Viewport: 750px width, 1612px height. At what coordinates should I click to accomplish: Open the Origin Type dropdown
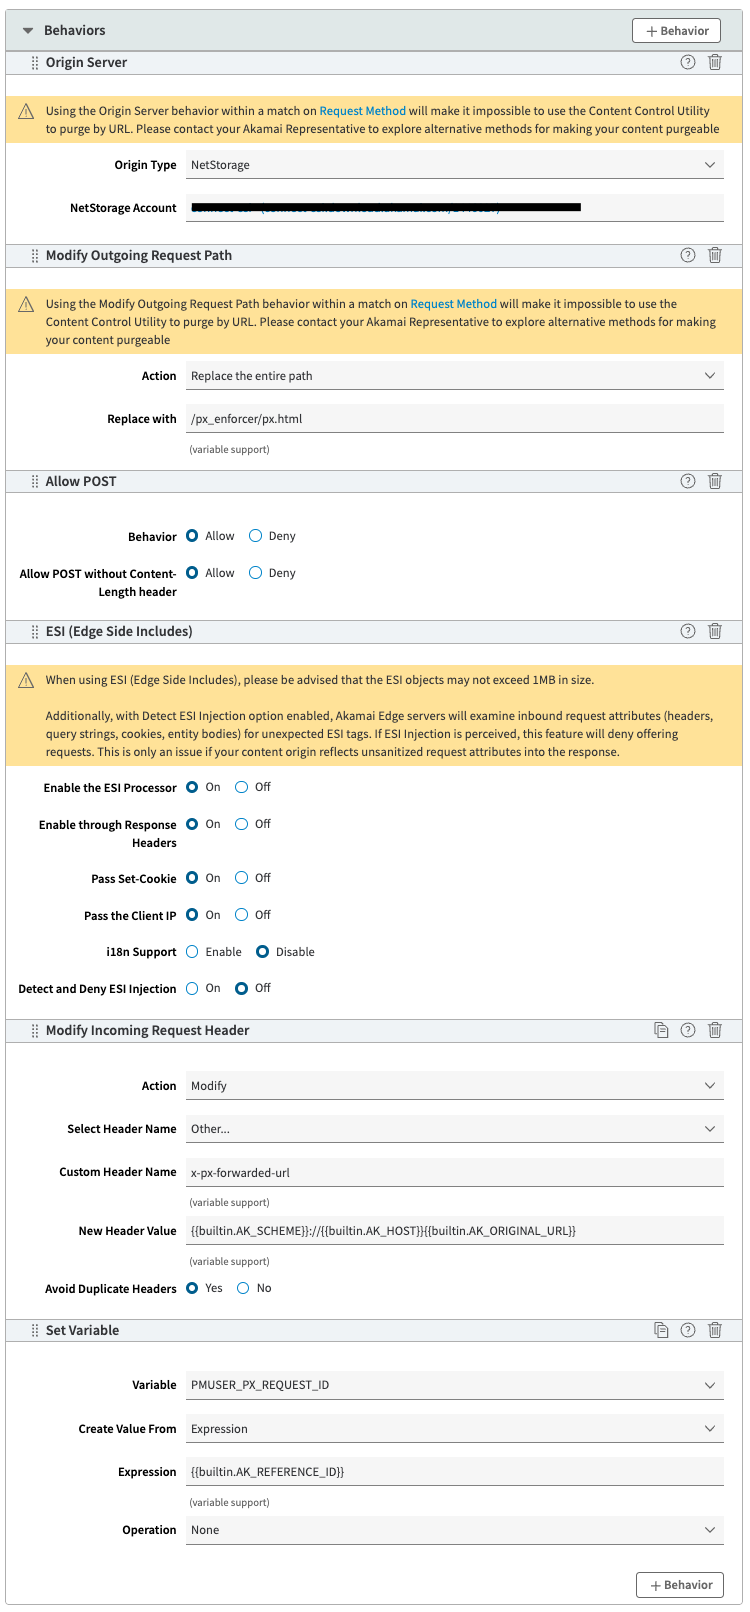click(454, 165)
